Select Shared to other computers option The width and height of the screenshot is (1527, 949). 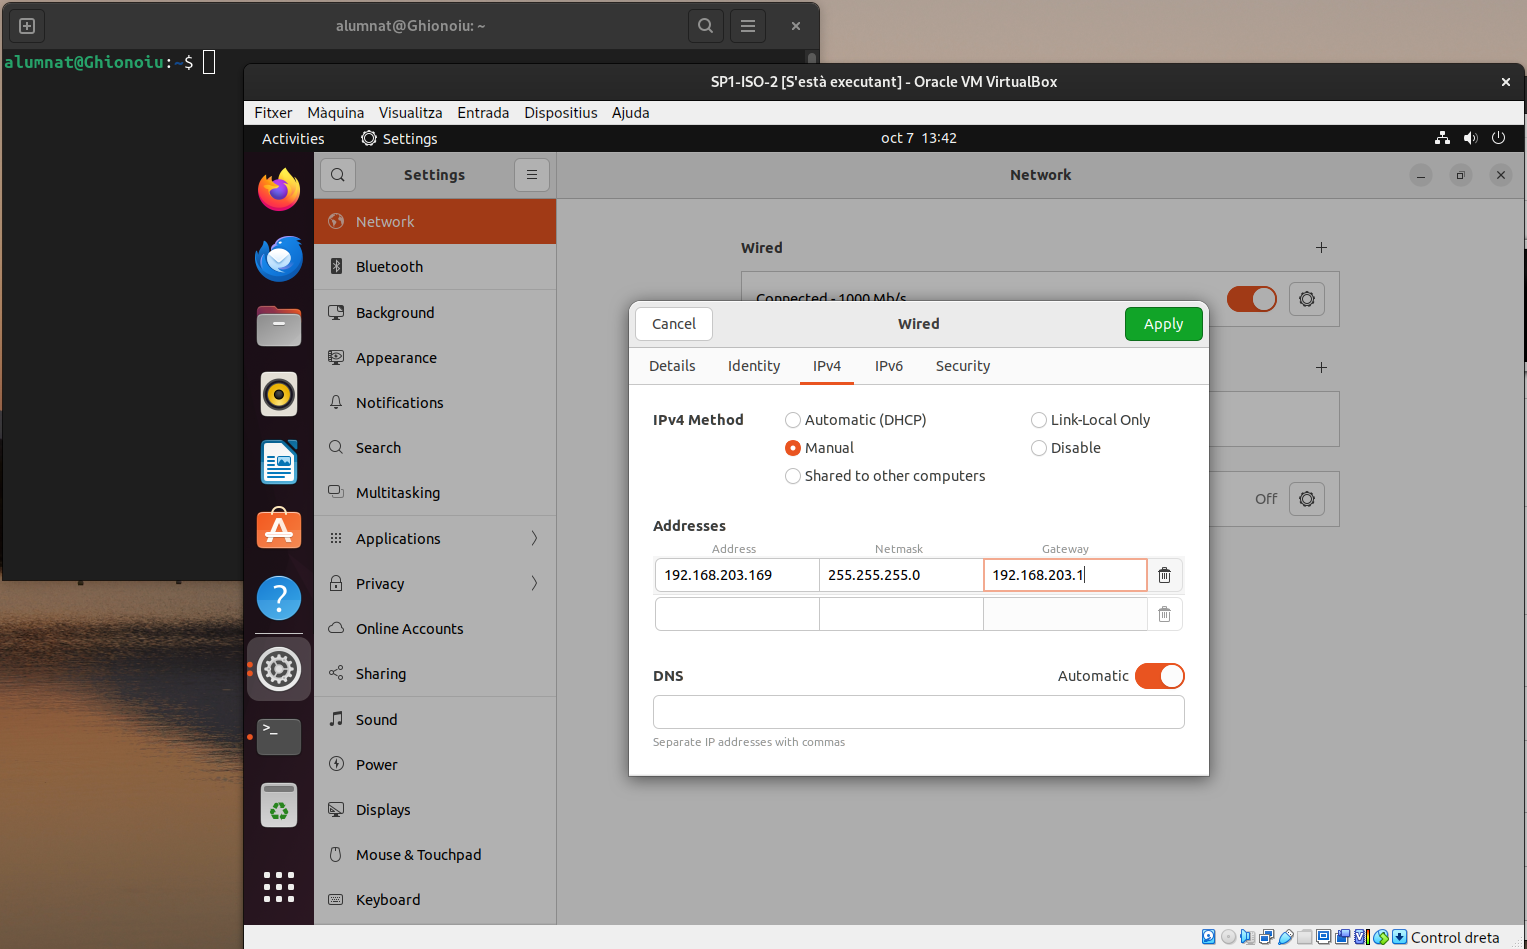pos(793,476)
